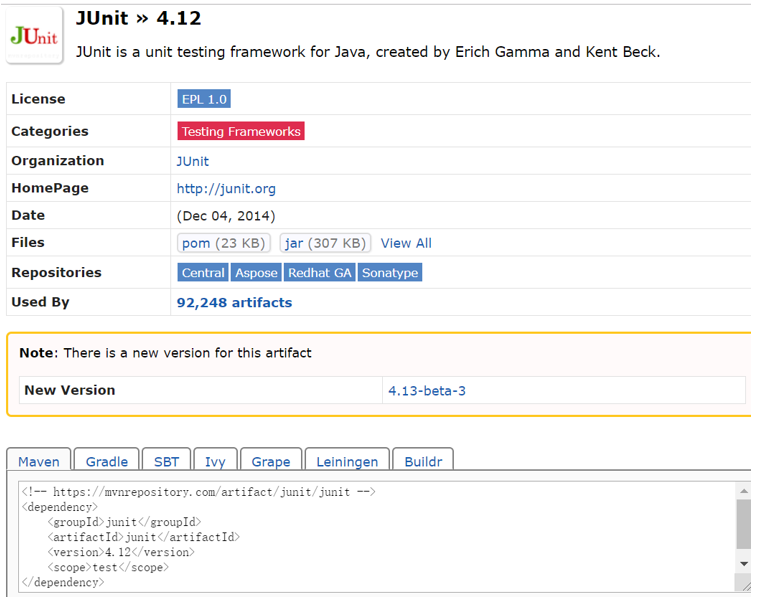This screenshot has height=611, width=768.
Task: Click the snippet vertical scrollbar thumb
Action: tap(744, 524)
